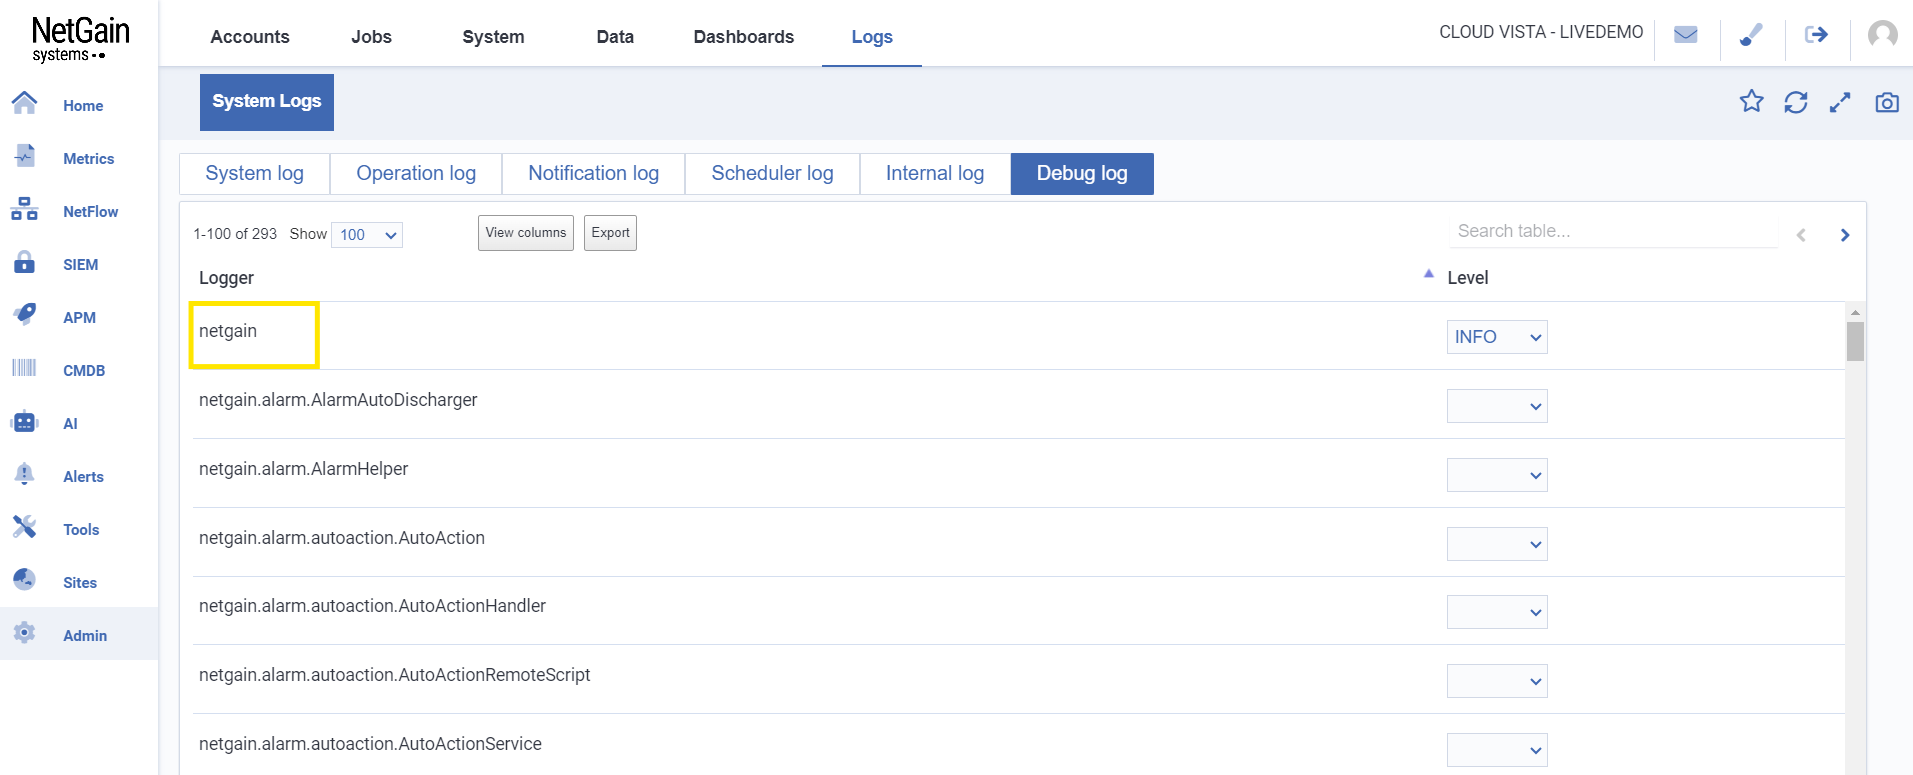This screenshot has width=1913, height=775.
Task: Open the SIEM lock icon
Action: click(x=24, y=262)
